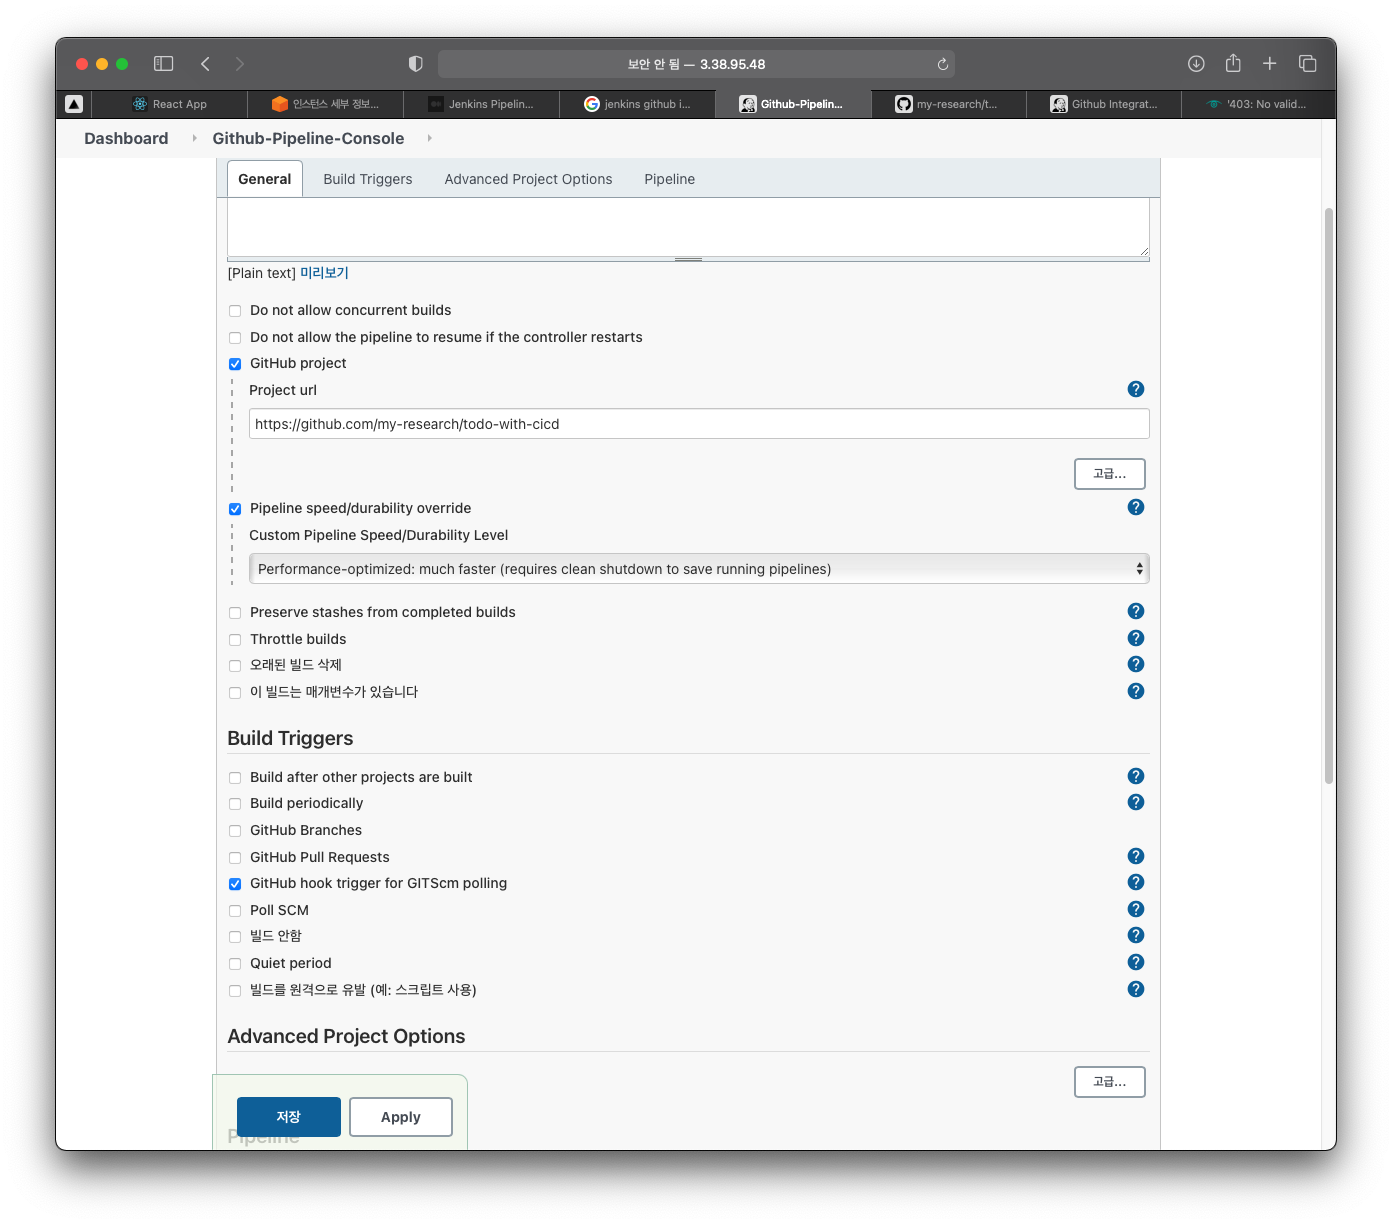Open help for Build periodically
The image size is (1392, 1224).
(1135, 802)
